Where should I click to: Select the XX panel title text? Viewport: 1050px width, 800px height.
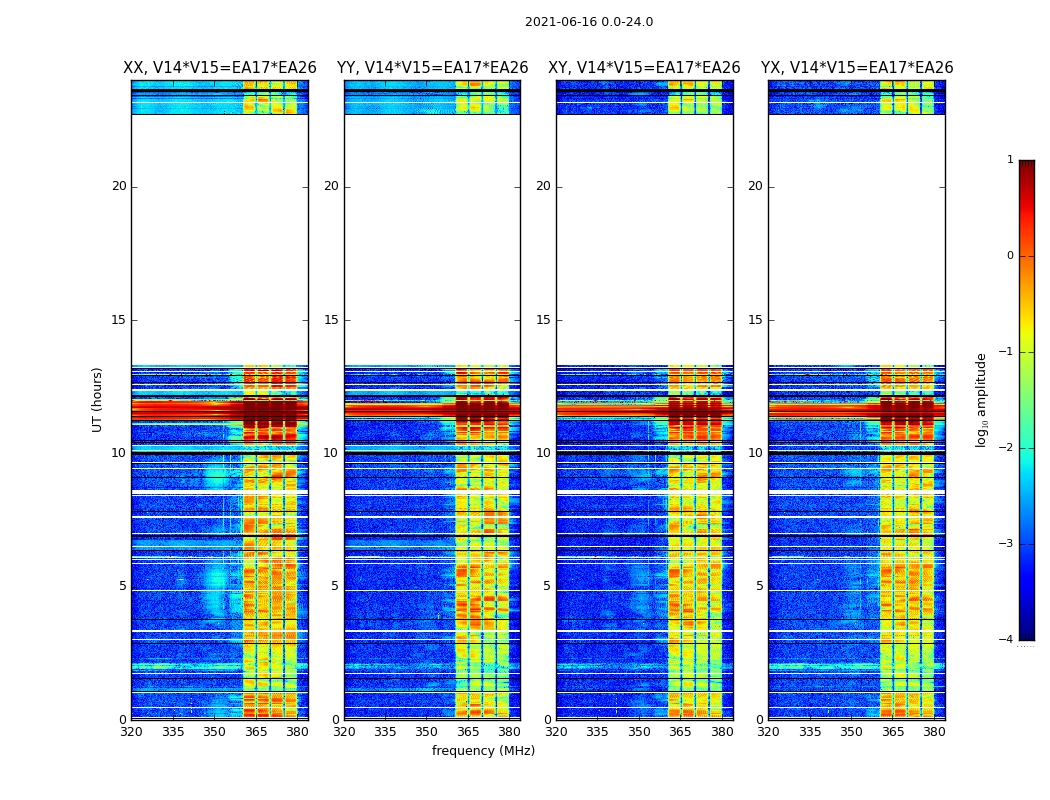coord(219,68)
